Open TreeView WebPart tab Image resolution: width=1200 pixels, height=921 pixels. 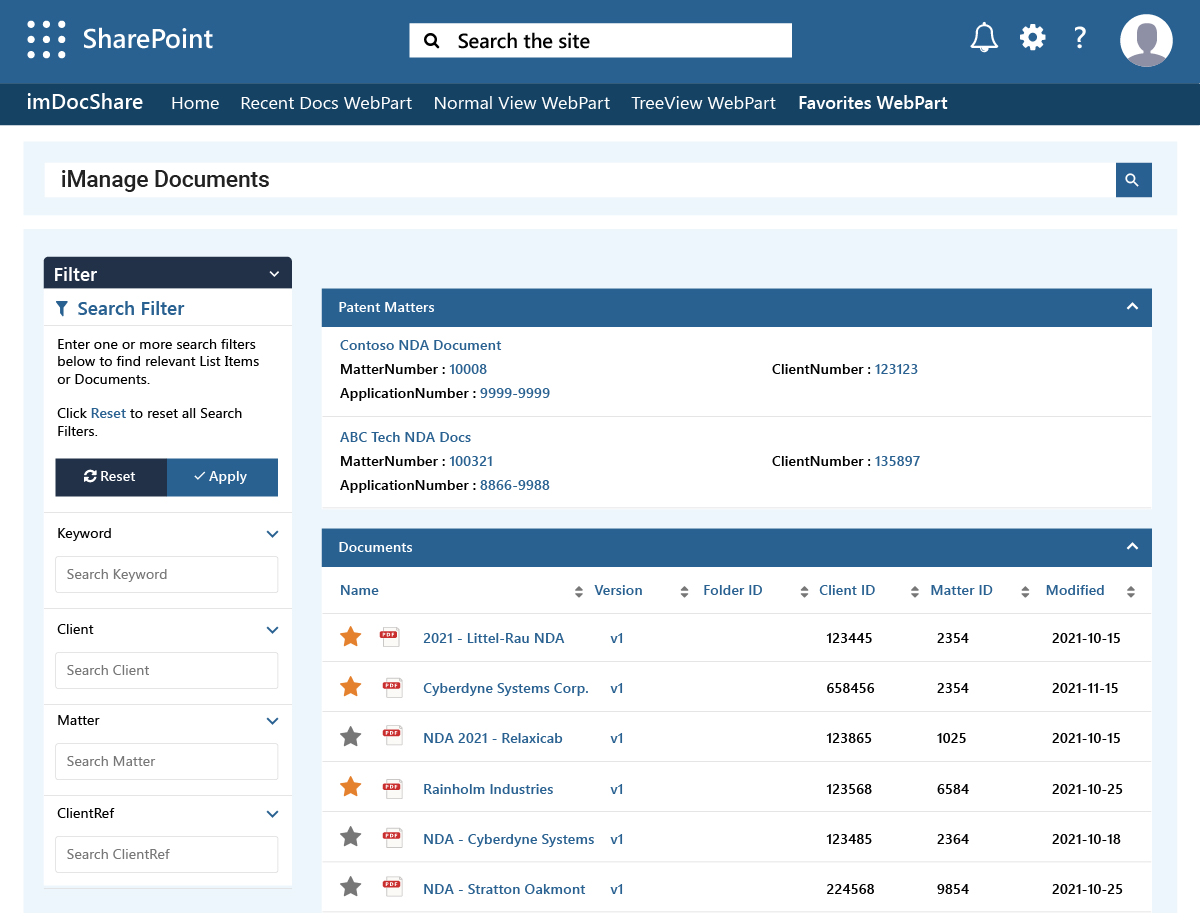(704, 103)
